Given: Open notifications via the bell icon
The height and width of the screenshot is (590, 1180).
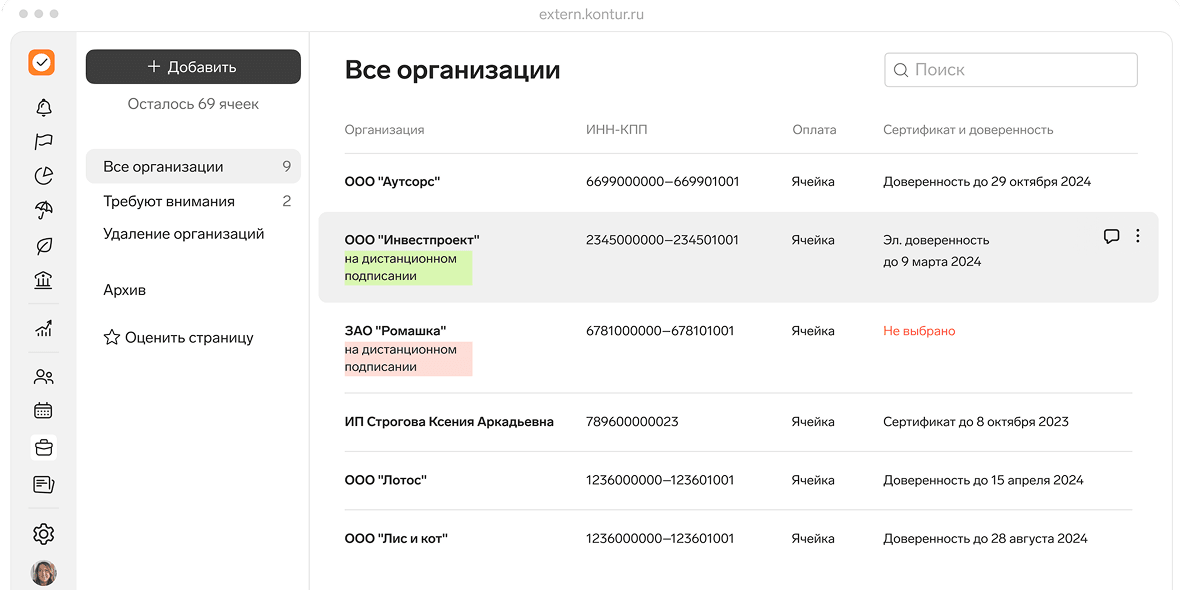Looking at the screenshot, I should (x=43, y=106).
